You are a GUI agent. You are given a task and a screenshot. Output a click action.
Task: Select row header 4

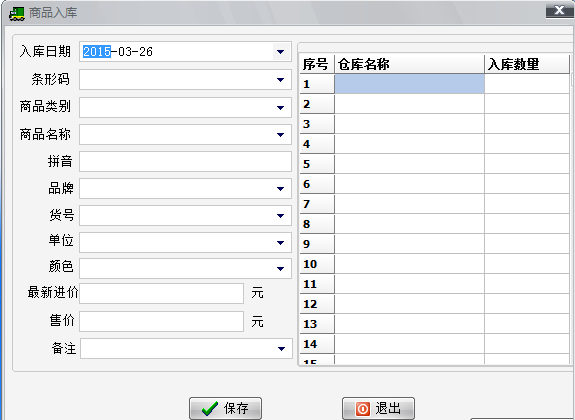click(317, 144)
